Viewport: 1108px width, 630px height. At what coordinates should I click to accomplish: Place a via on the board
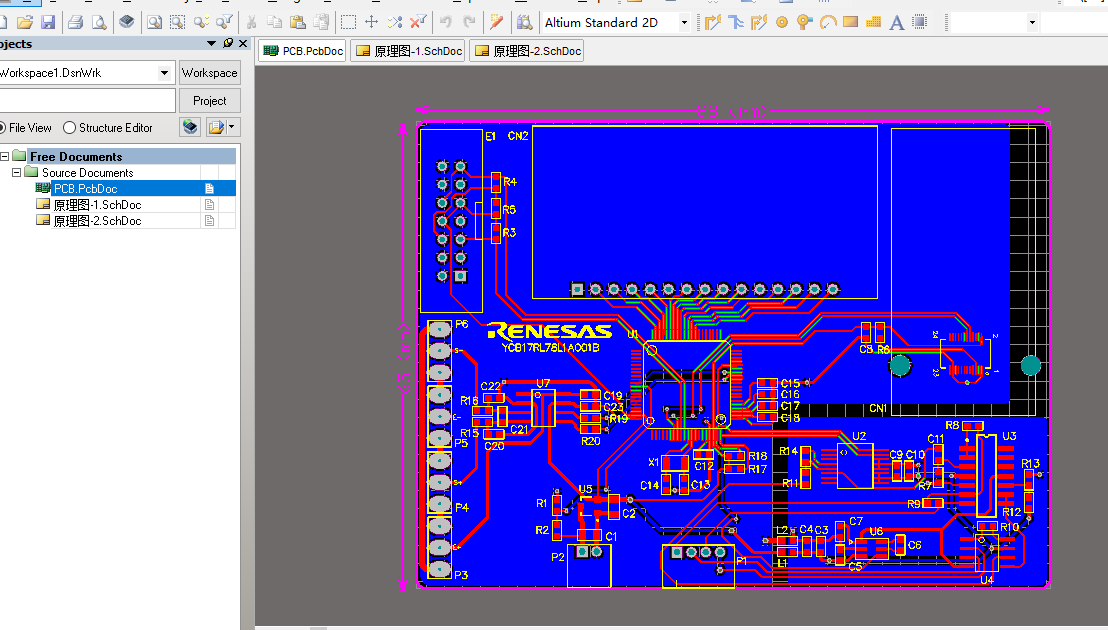point(804,23)
